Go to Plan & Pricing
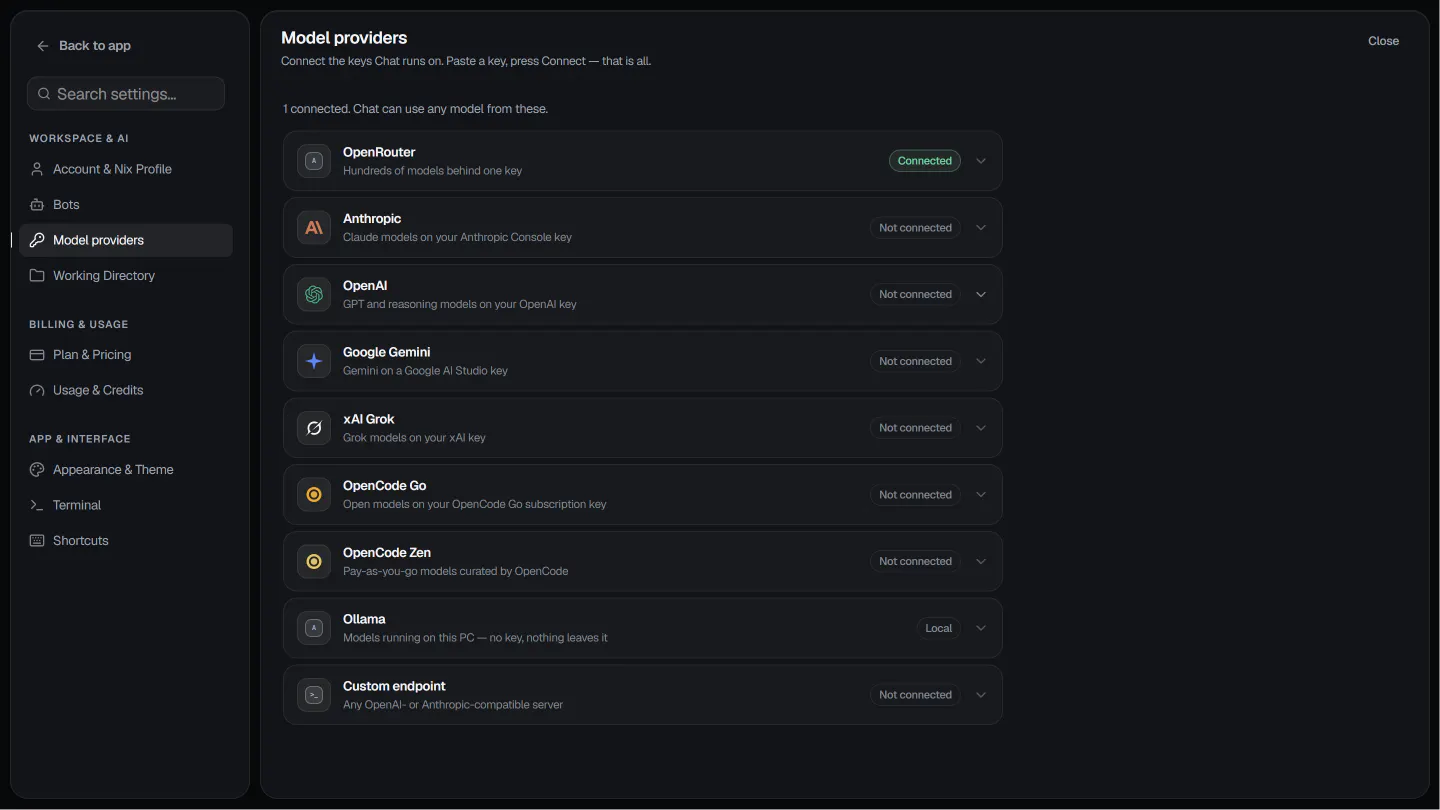This screenshot has height=810, width=1440. click(x=126, y=355)
